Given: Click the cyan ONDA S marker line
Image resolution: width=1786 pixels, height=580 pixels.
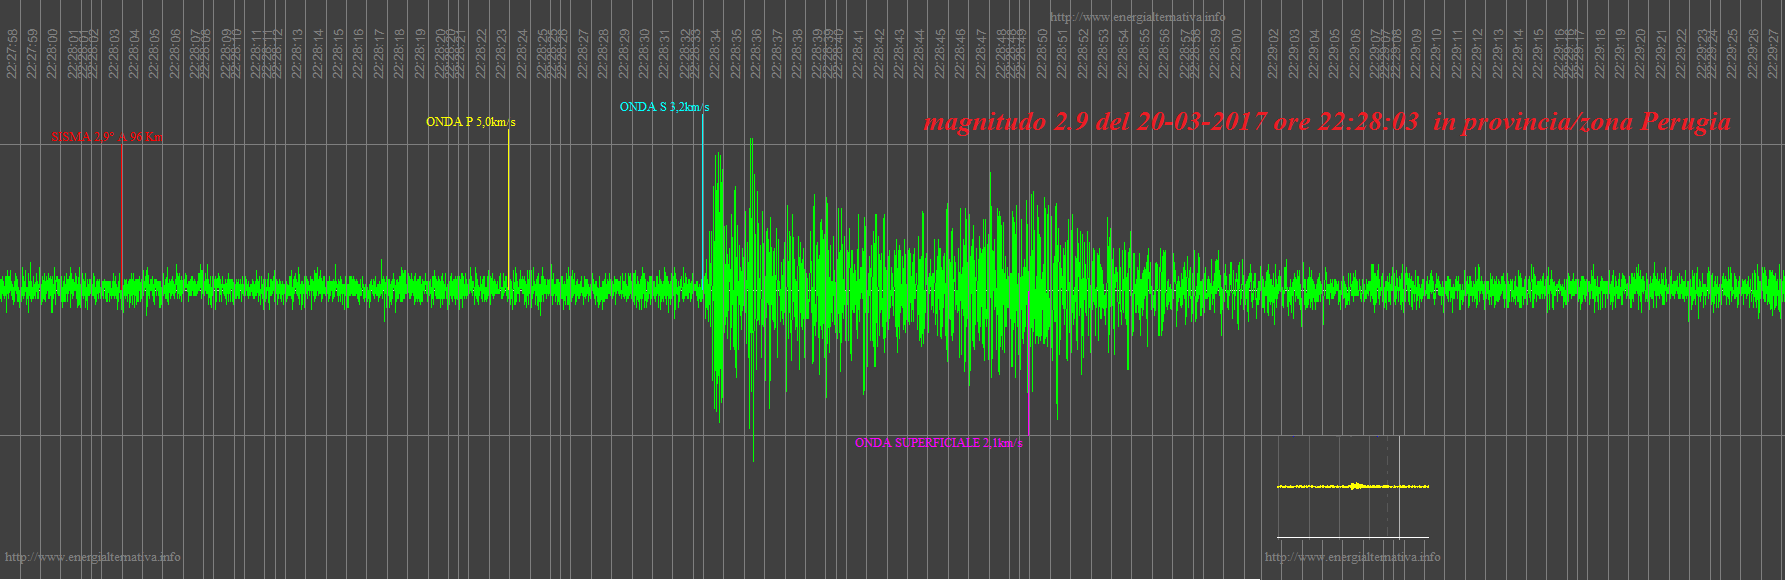Looking at the screenshot, I should [x=703, y=190].
